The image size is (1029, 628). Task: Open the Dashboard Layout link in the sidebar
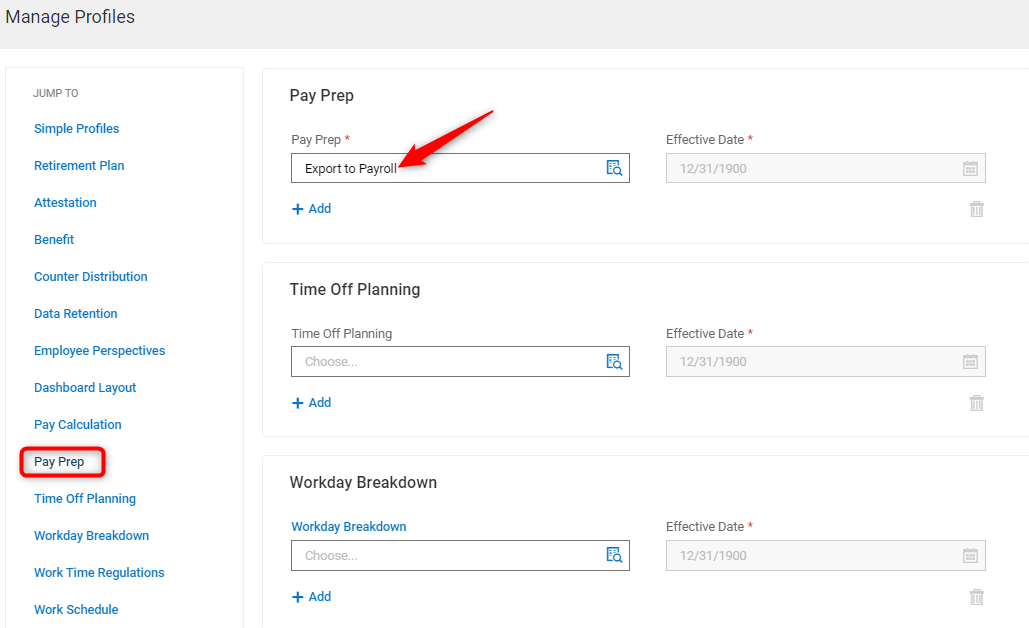85,387
